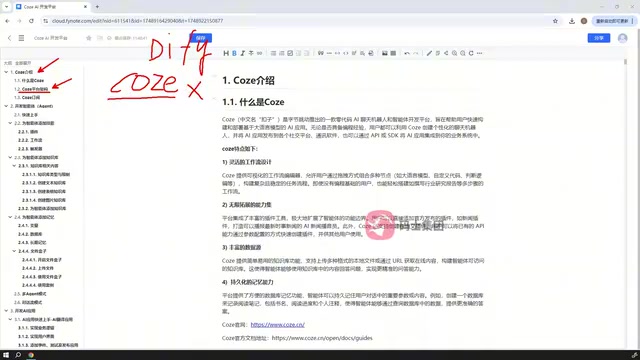Undo the last edit
This screenshot has width=640, height=360.
click(407, 53)
